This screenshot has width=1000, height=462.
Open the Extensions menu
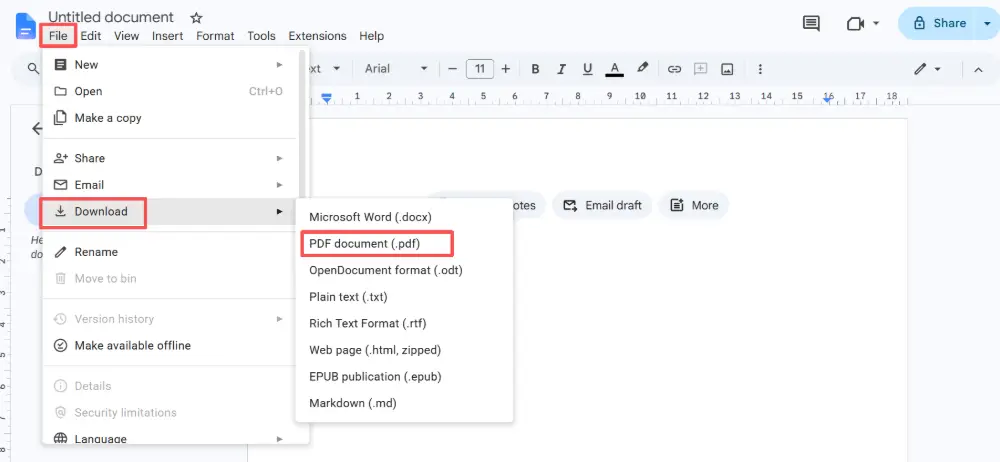[x=317, y=36]
